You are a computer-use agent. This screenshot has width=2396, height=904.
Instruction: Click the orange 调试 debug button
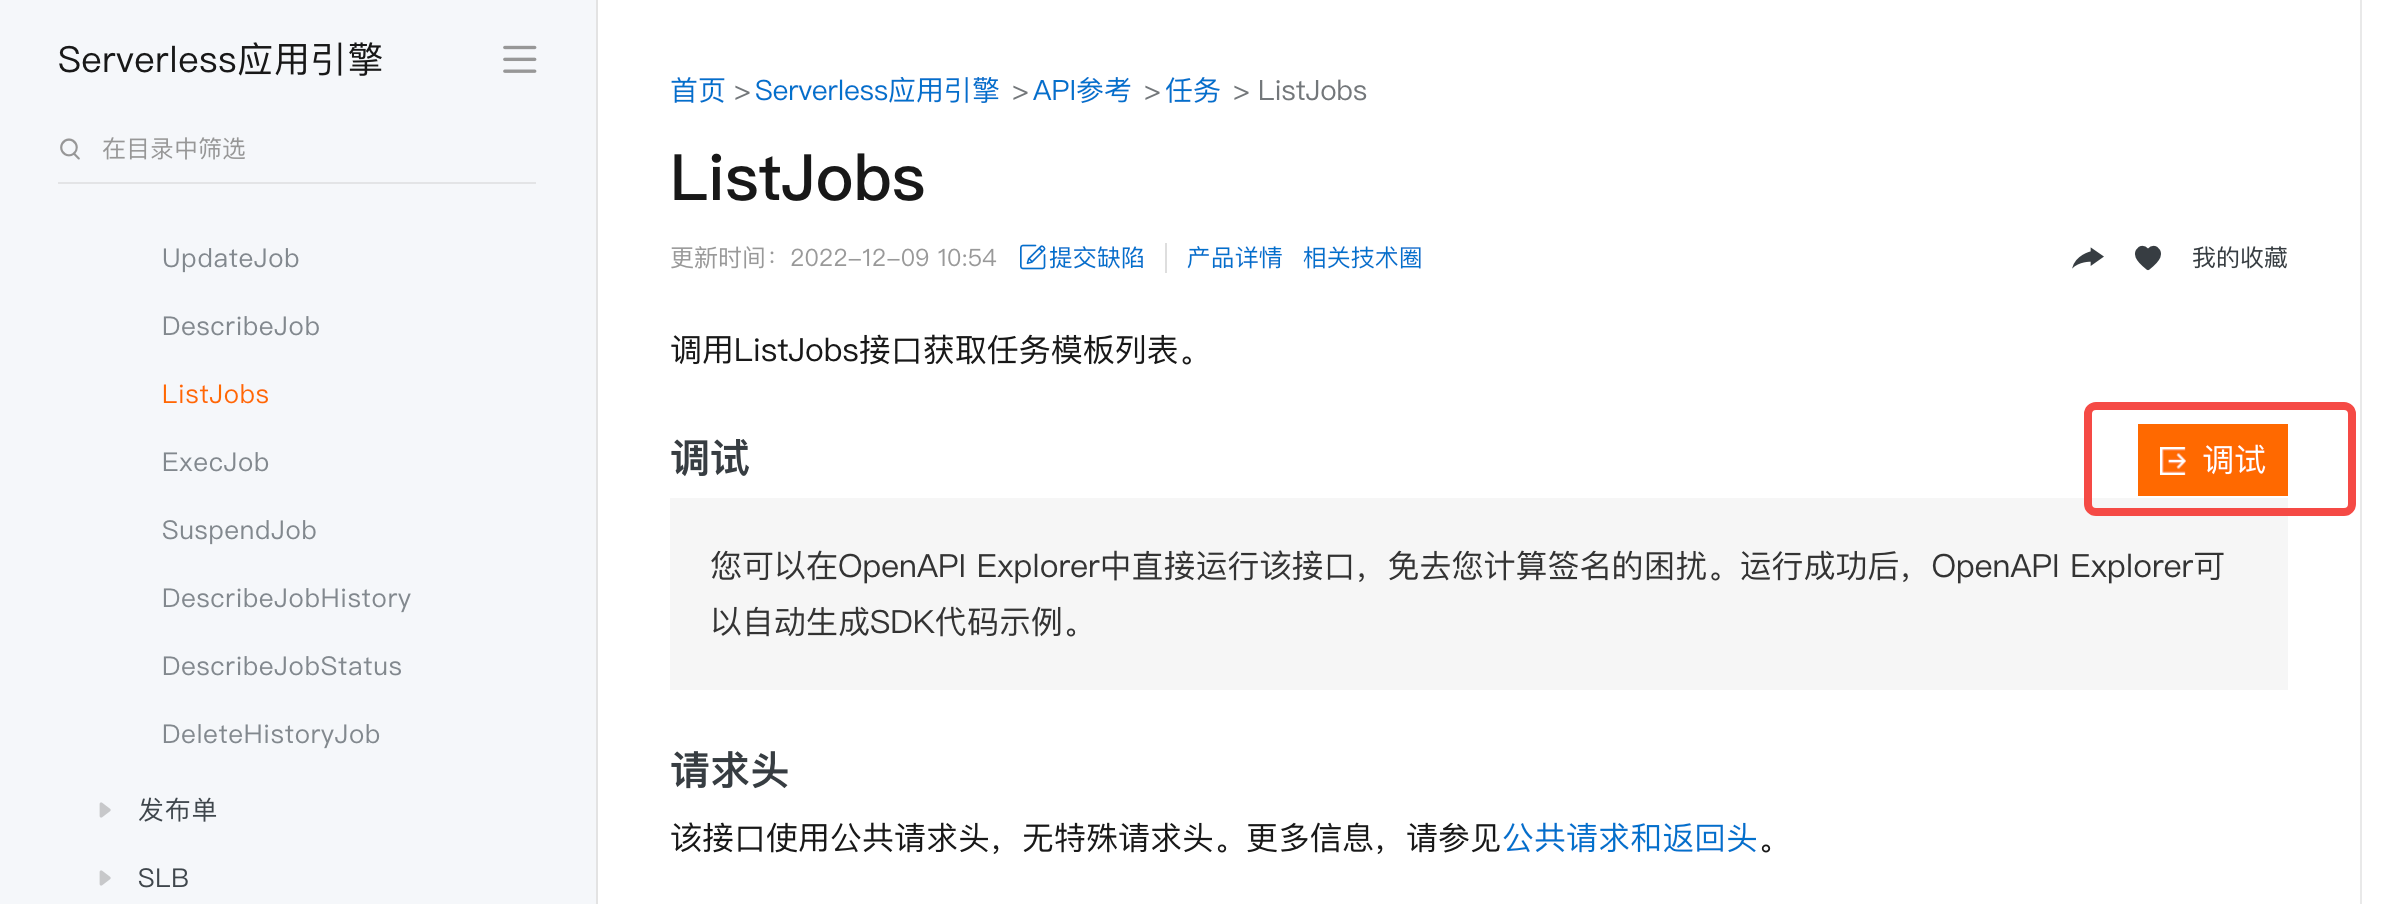2212,460
